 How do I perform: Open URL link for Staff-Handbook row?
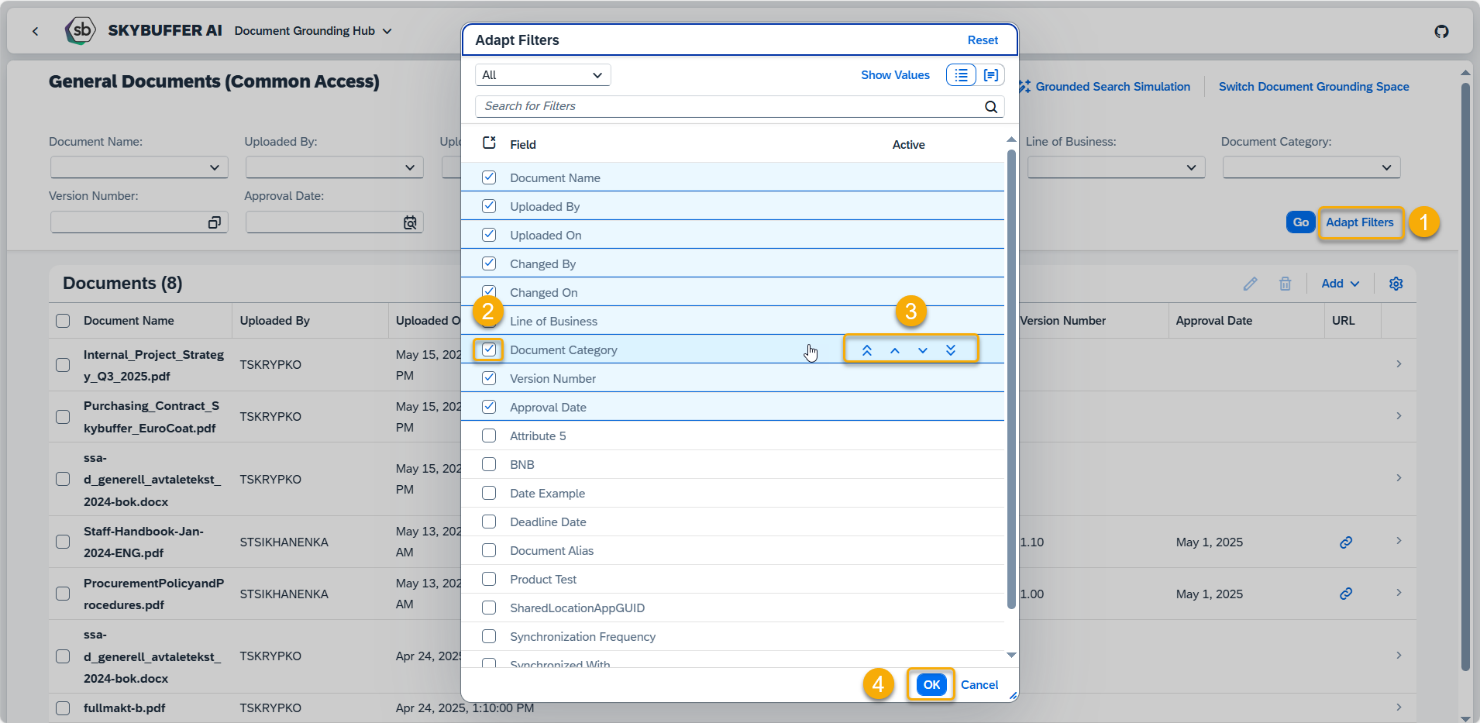(1346, 542)
